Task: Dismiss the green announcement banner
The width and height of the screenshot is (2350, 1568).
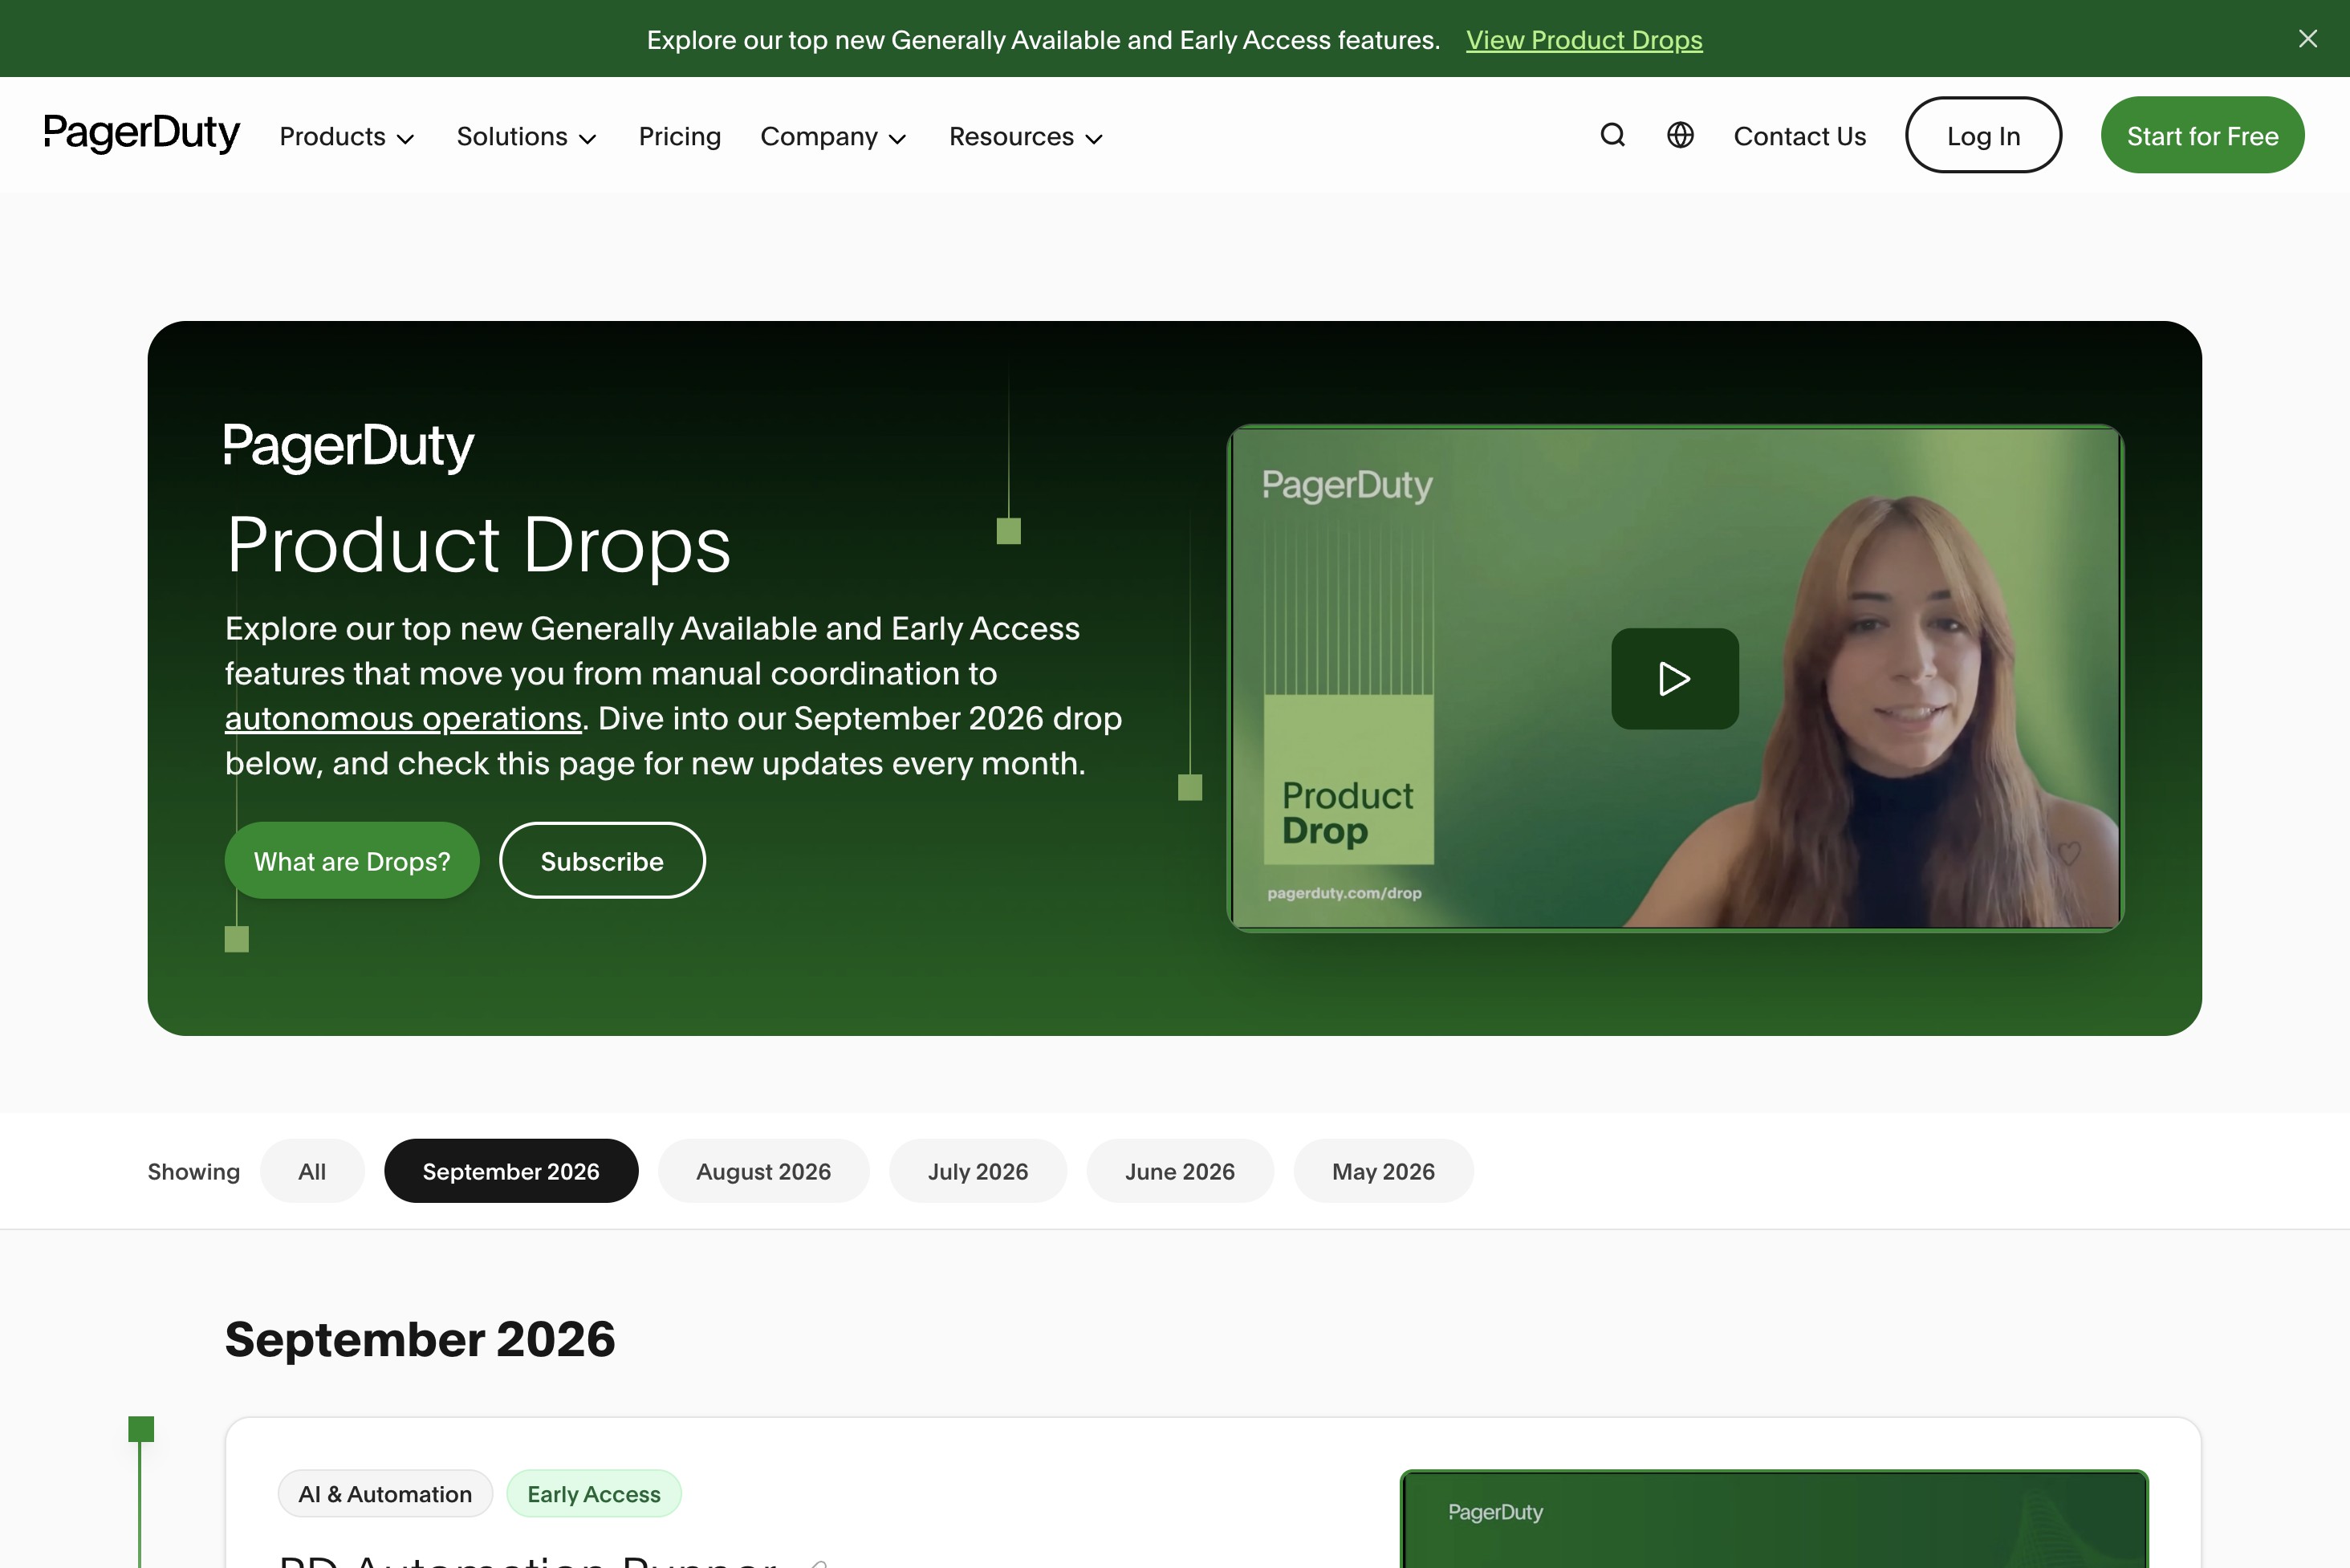Action: (2307, 39)
